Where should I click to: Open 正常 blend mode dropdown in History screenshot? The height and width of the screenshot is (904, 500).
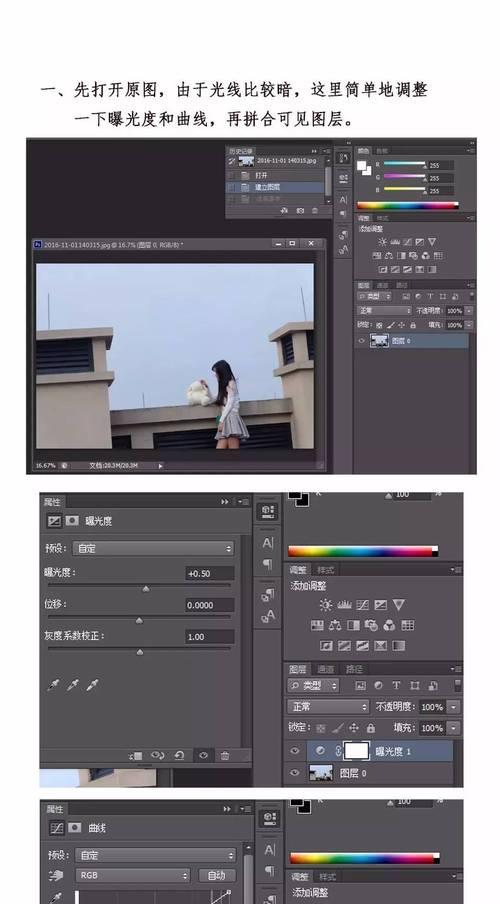(x=384, y=311)
